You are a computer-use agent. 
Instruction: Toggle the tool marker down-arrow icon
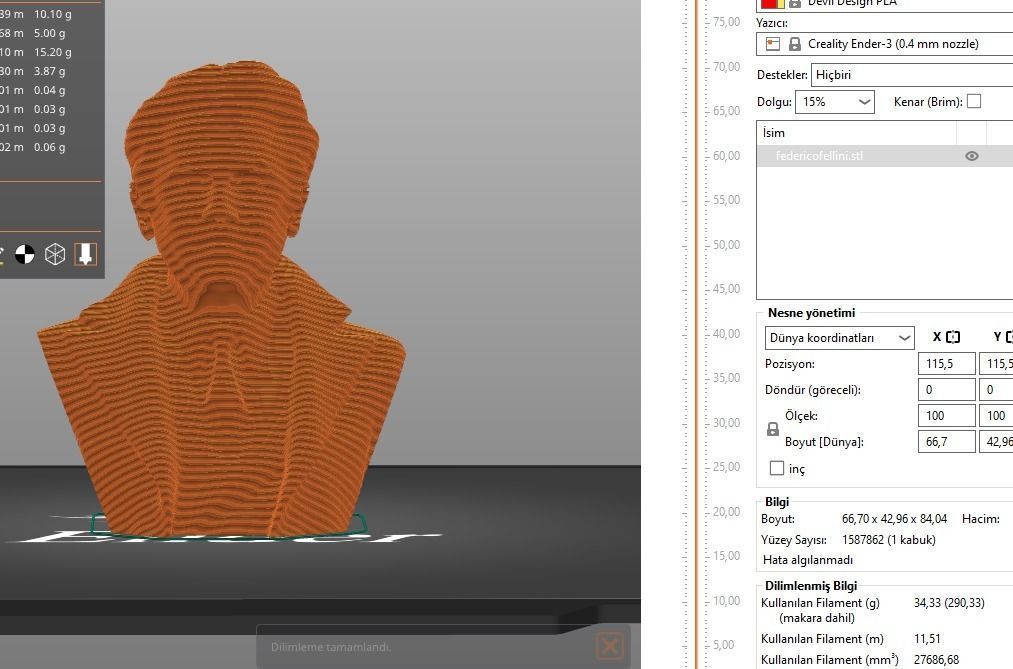tap(85, 254)
